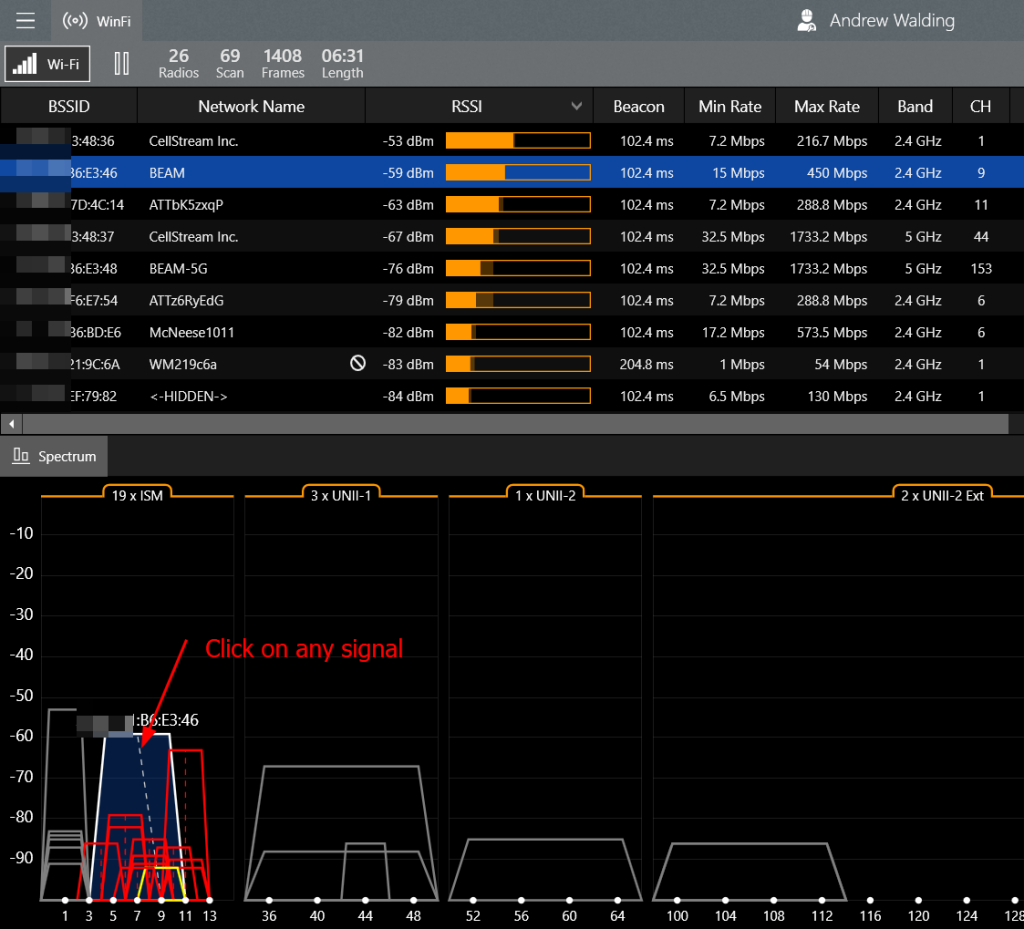Select the 3 x UNII-1 band label

[341, 493]
